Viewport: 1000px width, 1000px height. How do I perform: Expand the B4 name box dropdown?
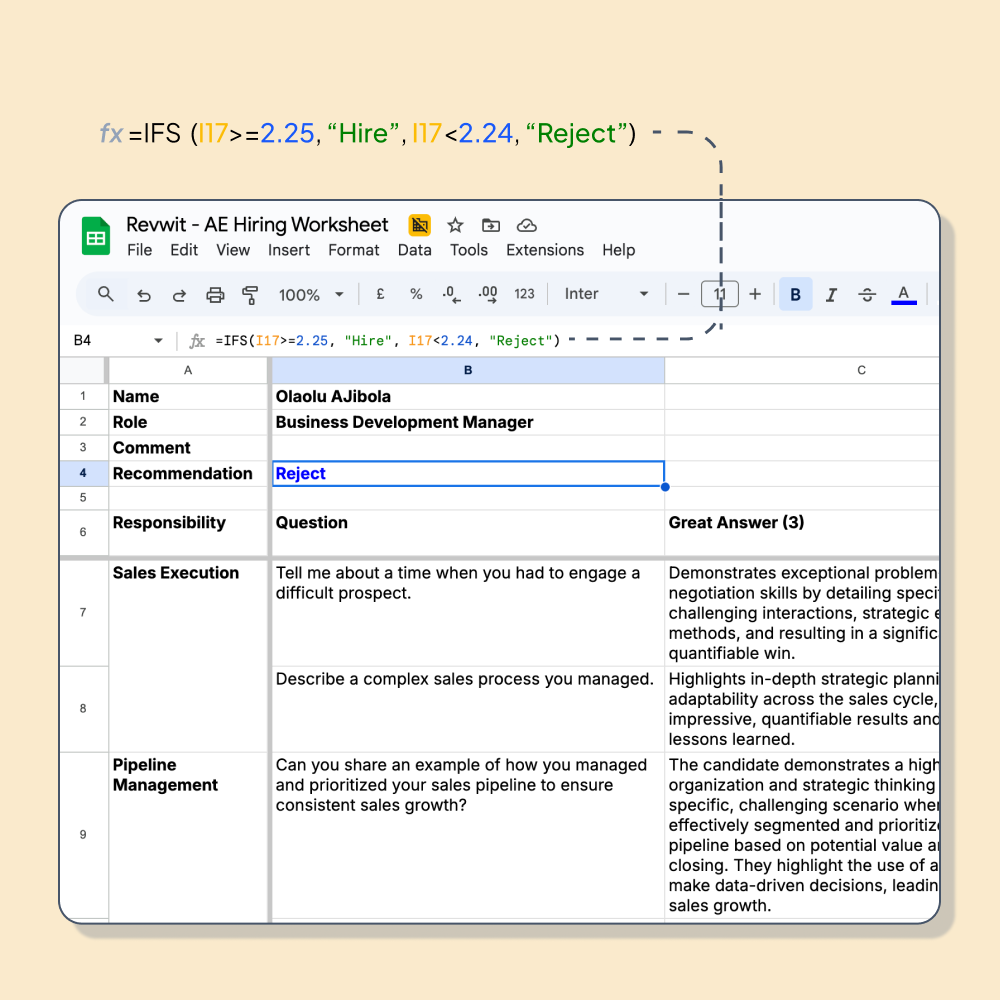click(x=158, y=341)
